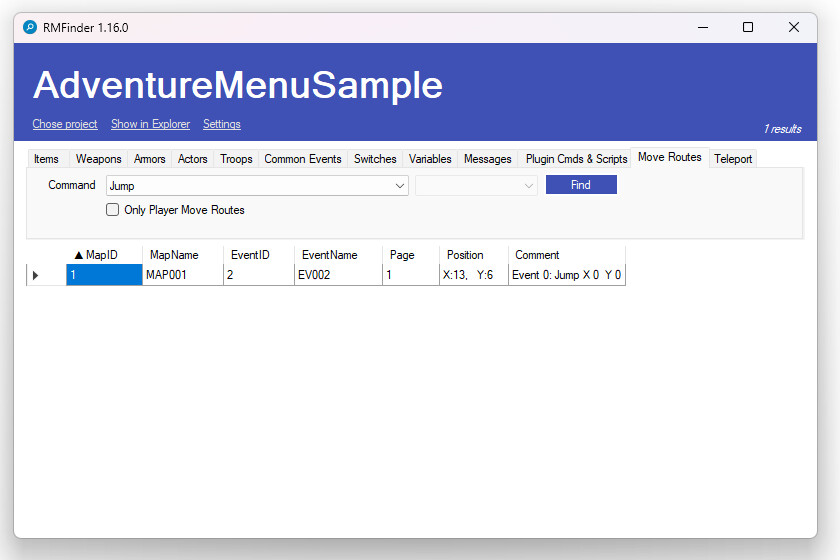
Task: Open the Settings link
Action: coord(221,124)
